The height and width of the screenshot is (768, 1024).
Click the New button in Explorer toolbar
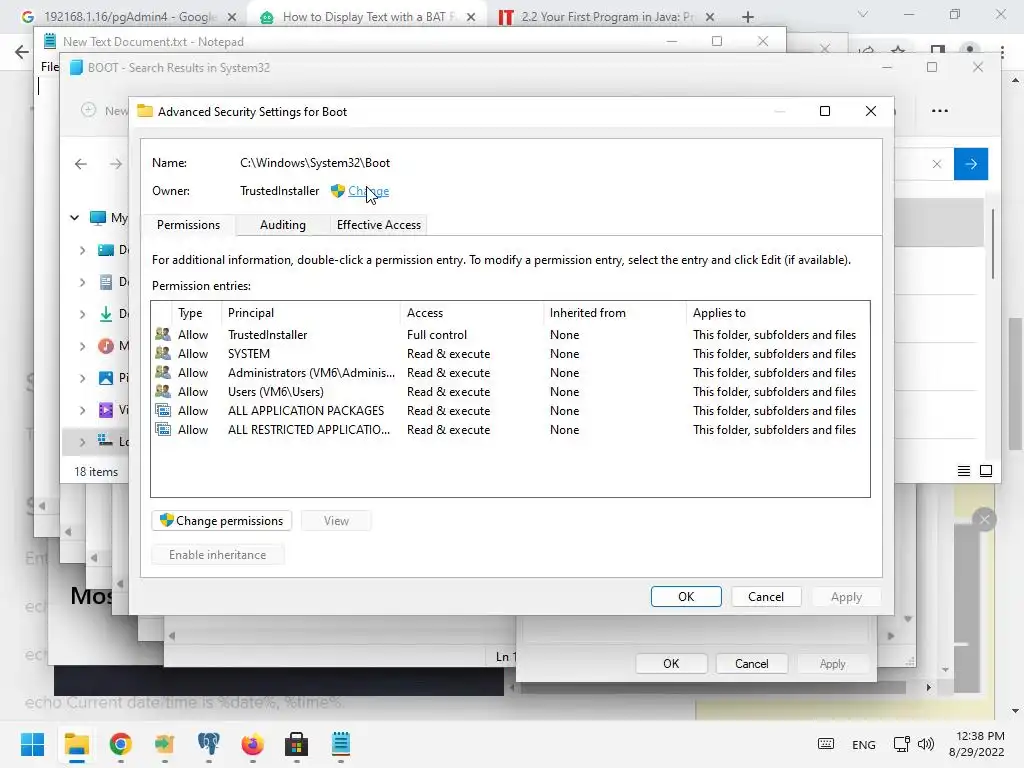point(105,110)
